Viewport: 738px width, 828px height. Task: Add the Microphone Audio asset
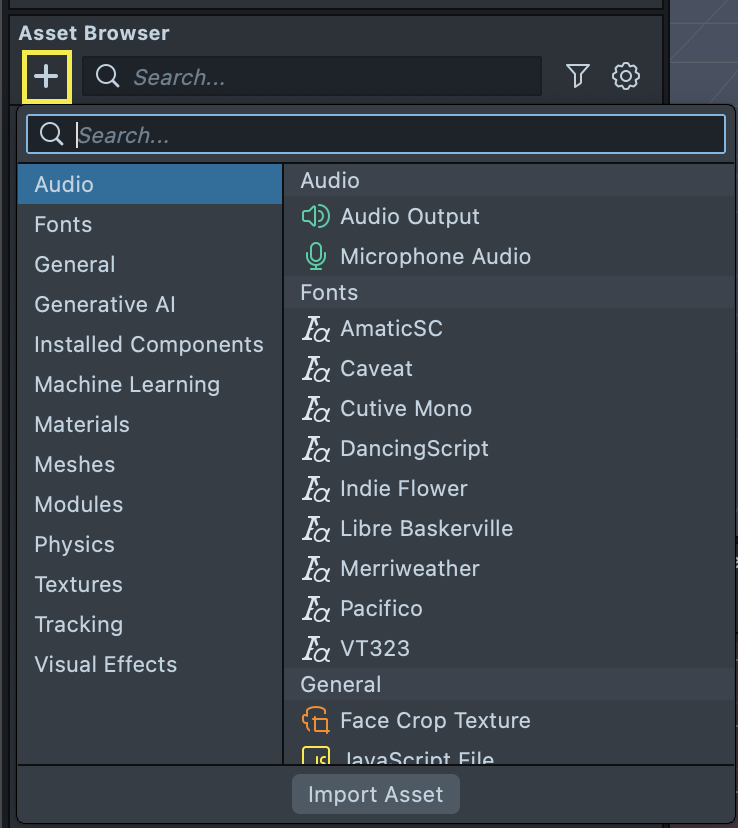[435, 257]
